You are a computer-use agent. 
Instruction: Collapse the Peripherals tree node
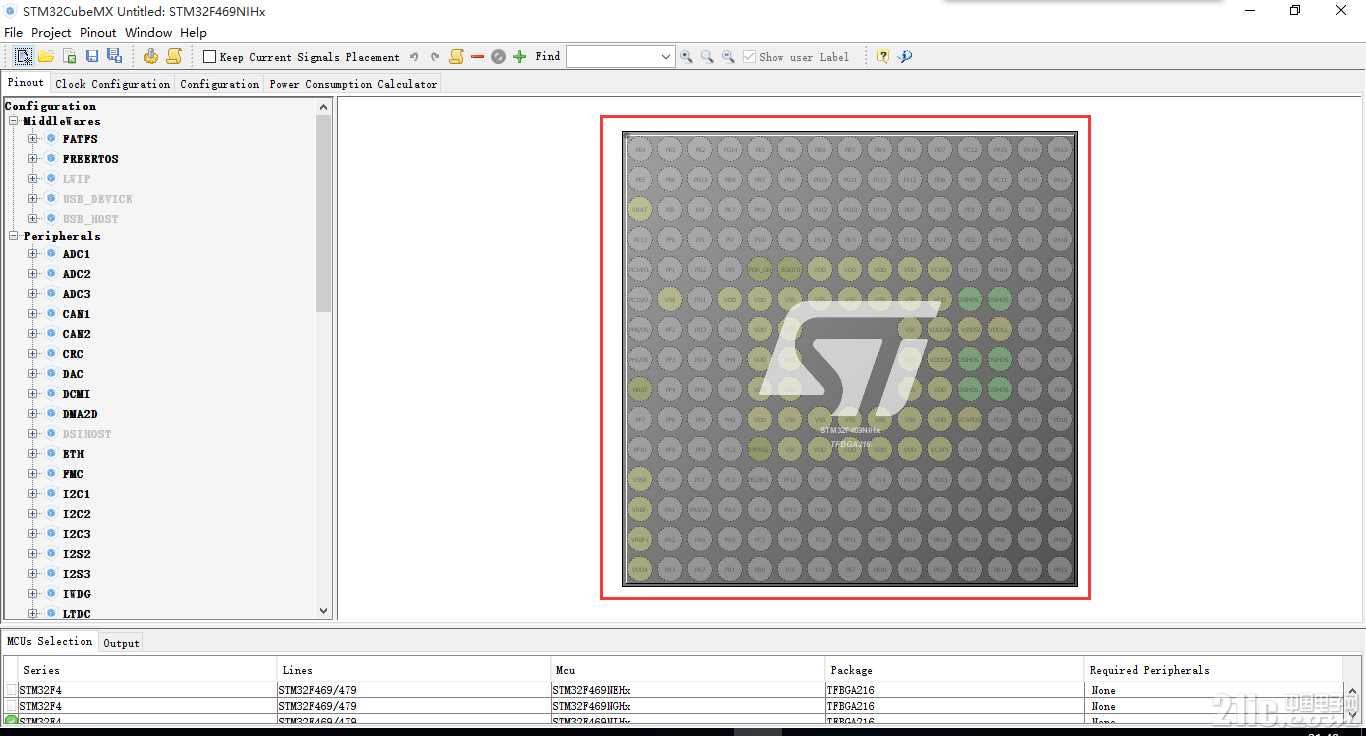pyautogui.click(x=14, y=236)
